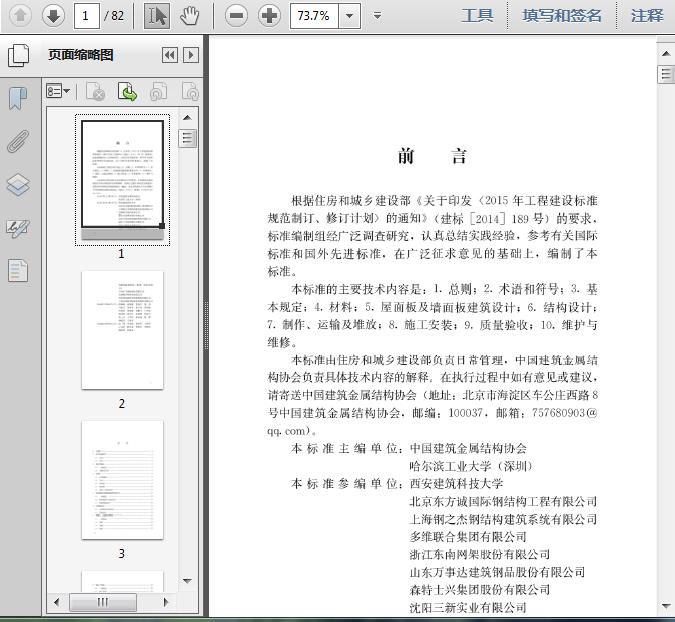Open the Bookmarks panel from the sidebar
Screen dimensions: 675x622
tap(18, 98)
